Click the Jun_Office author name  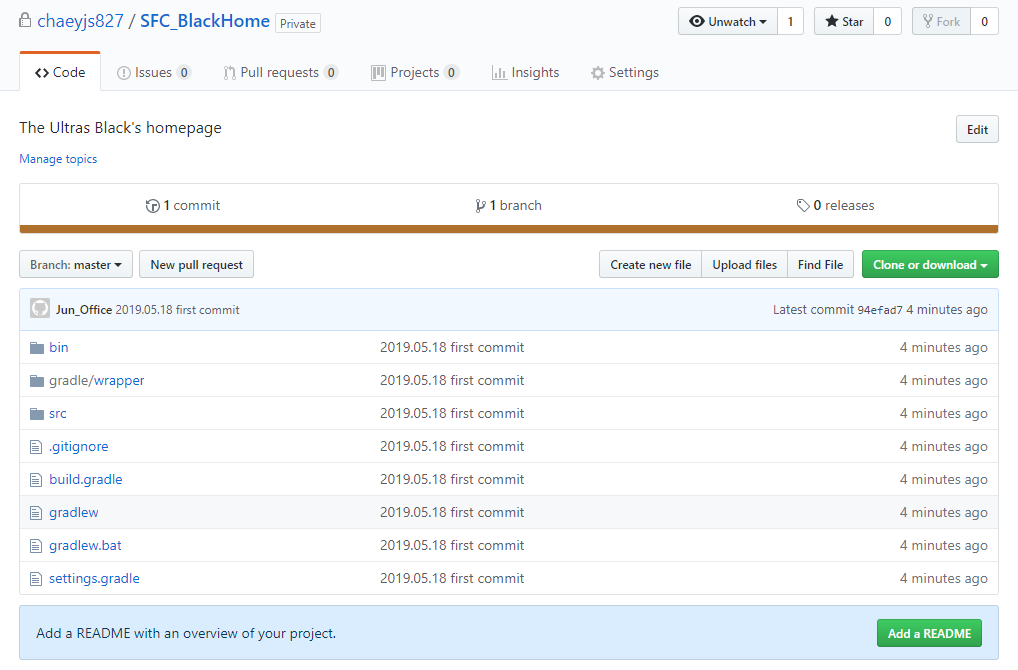pos(84,310)
